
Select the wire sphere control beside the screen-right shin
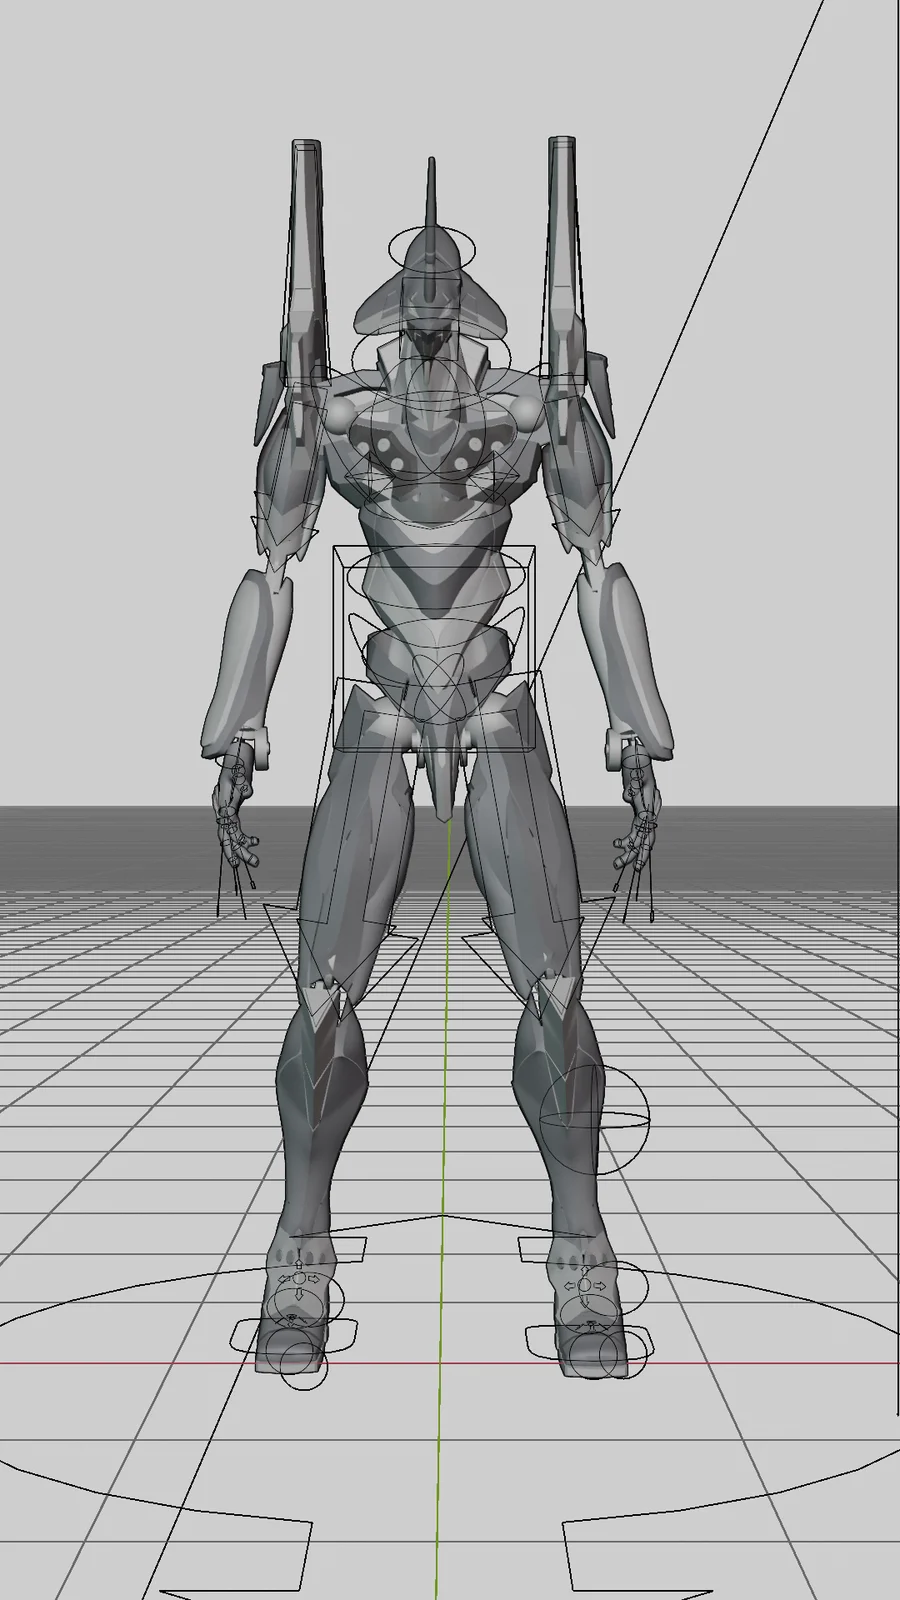coord(594,1121)
